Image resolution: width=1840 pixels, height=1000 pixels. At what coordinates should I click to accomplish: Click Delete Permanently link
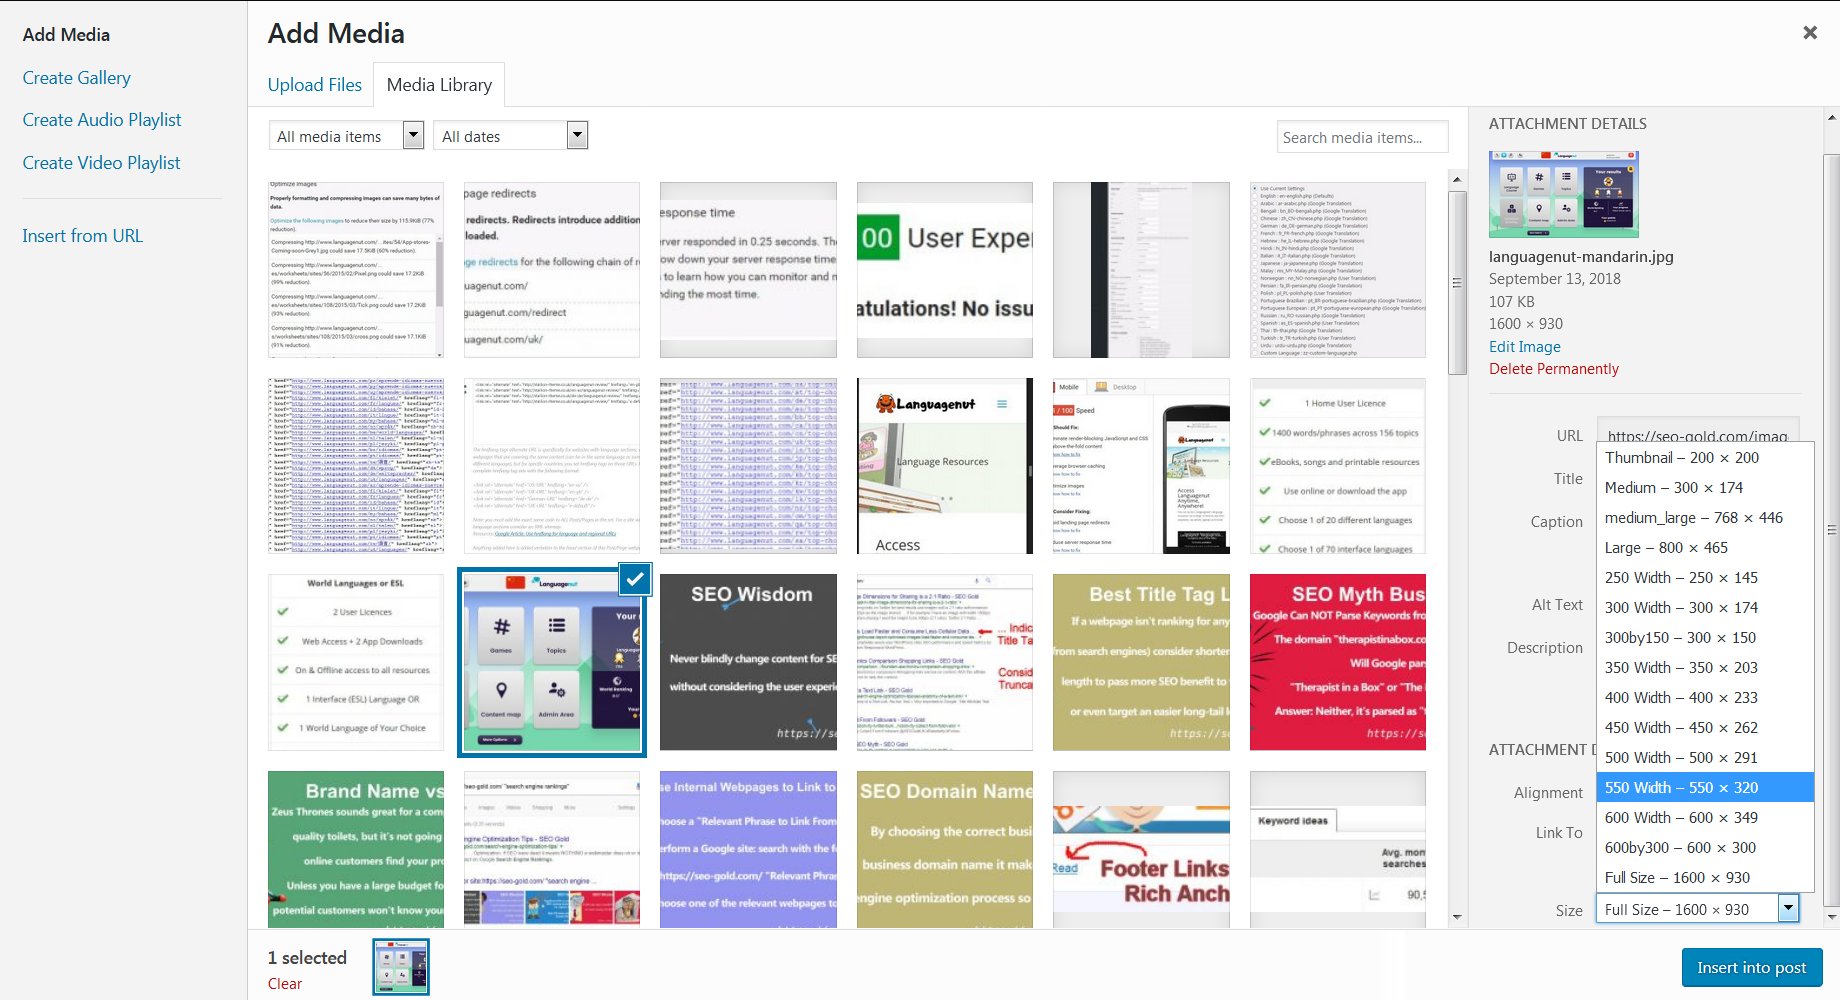tap(1553, 369)
